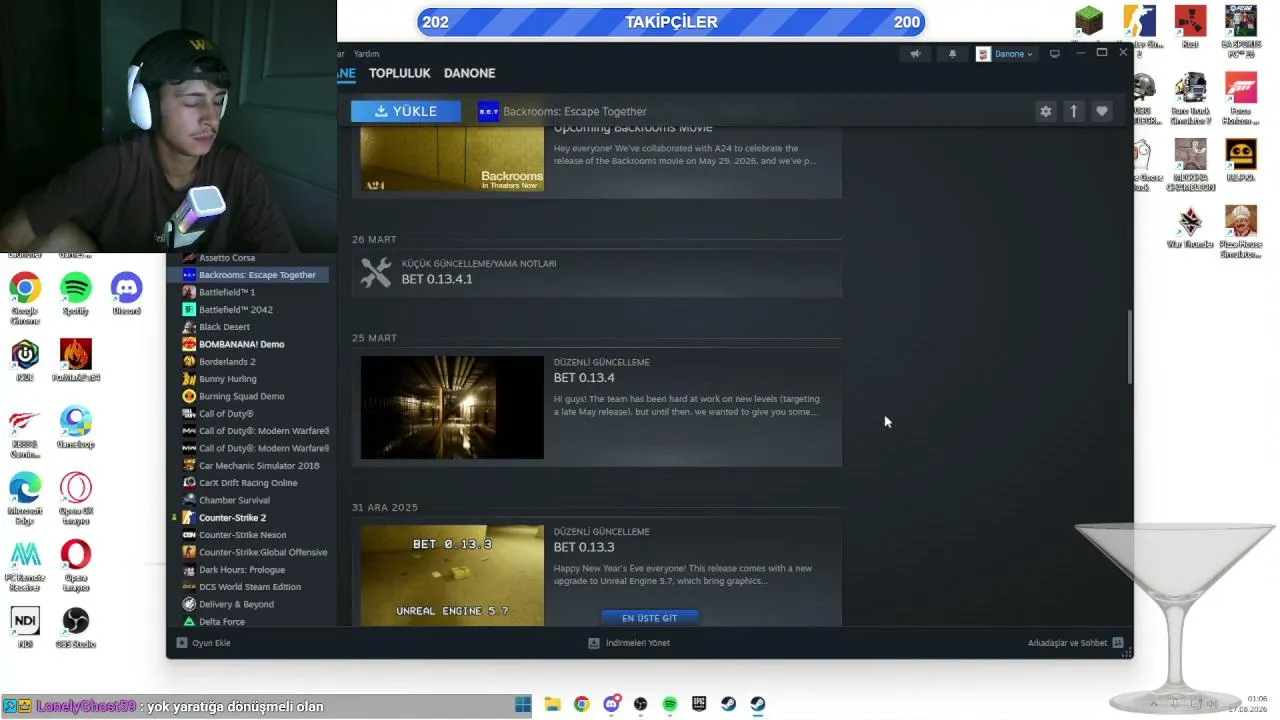Open Discord desktop shortcut

coord(127,294)
